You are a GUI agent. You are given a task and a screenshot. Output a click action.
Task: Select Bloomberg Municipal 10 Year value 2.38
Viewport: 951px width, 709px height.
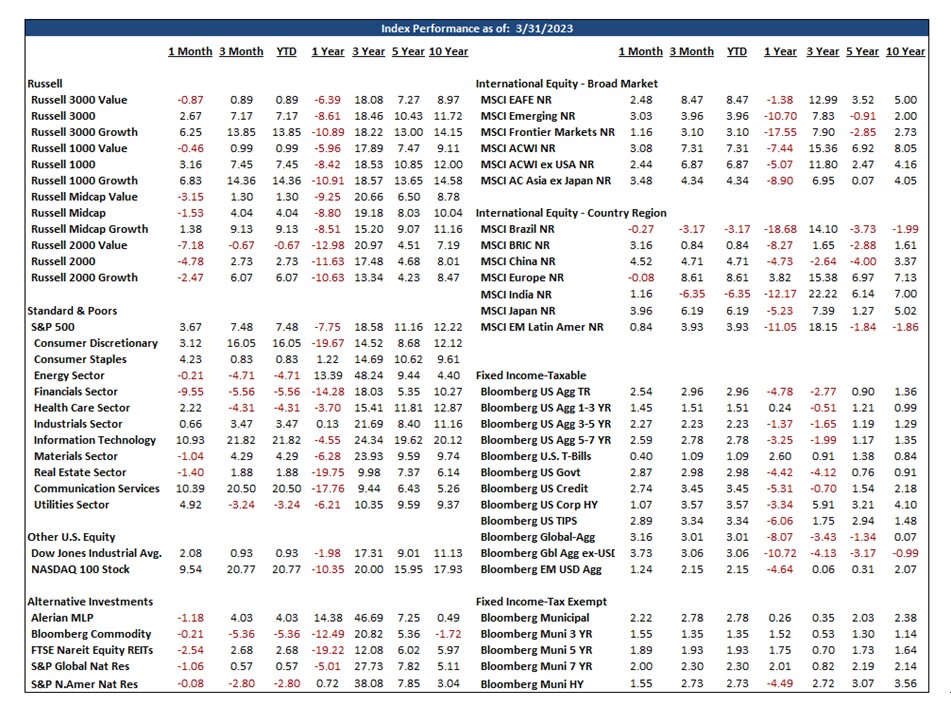pyautogui.click(x=906, y=618)
